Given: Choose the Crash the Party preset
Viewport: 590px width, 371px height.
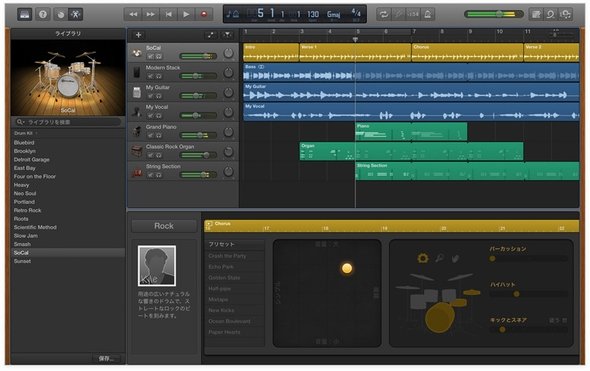Looking at the screenshot, I should (227, 256).
